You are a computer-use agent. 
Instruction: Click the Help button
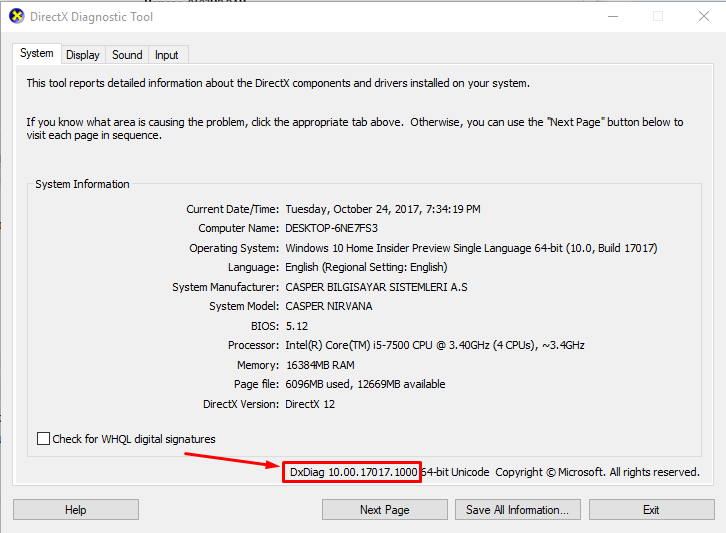75,509
